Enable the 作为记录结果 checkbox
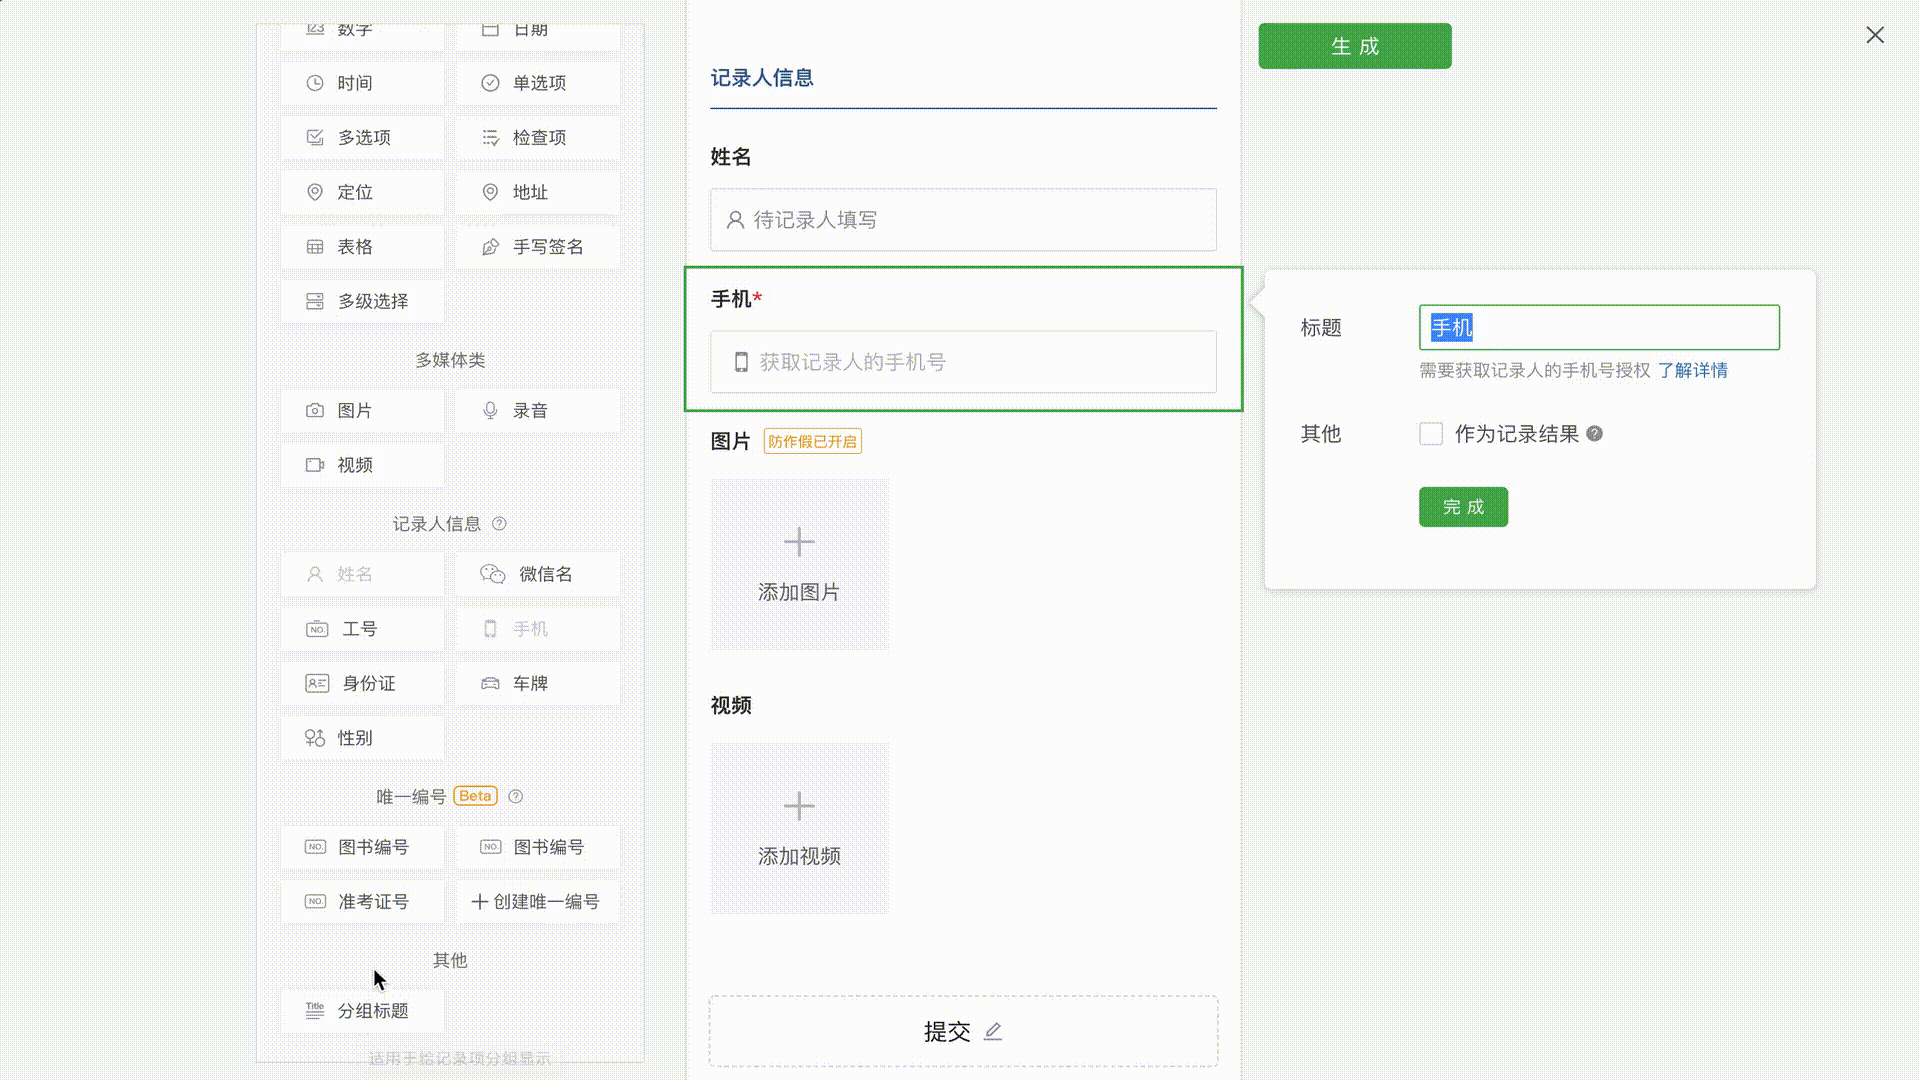Screen dimensions: 1920x1080 pos(1431,434)
